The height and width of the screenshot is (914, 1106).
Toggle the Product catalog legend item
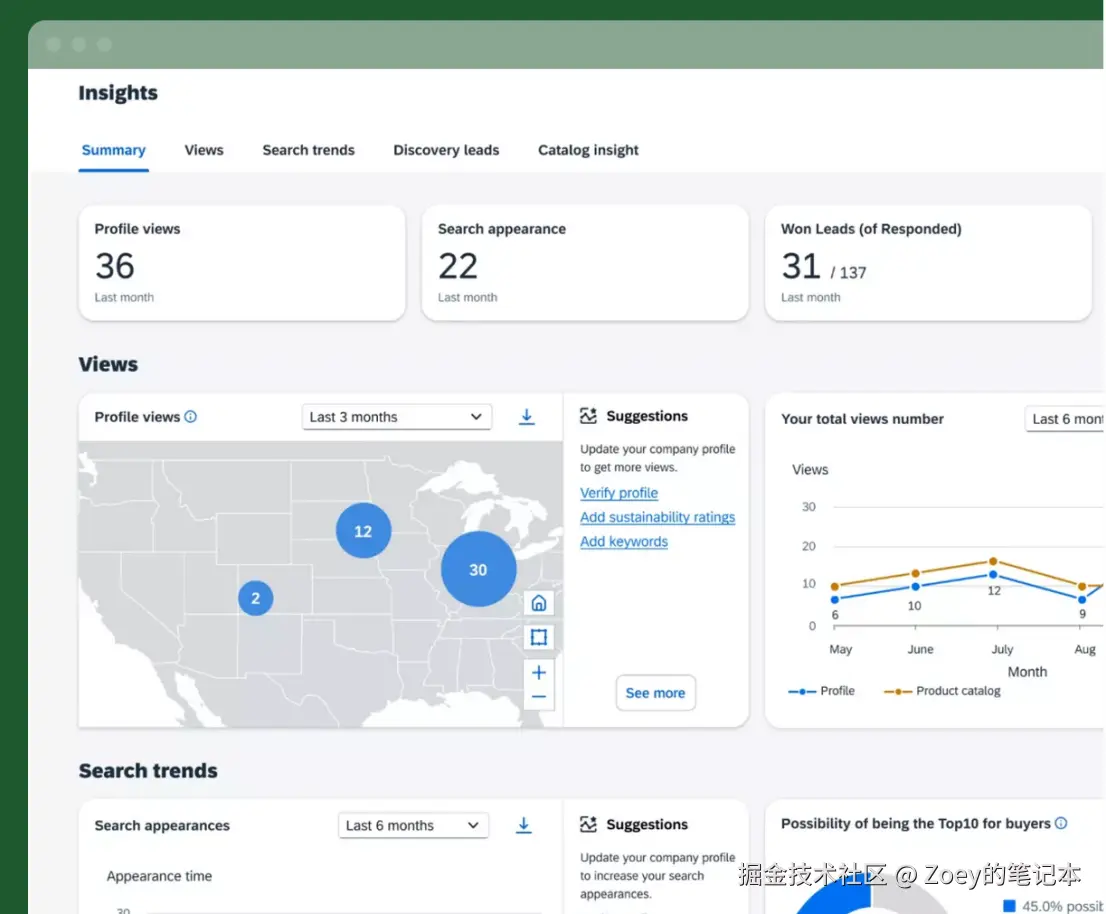[942, 691]
